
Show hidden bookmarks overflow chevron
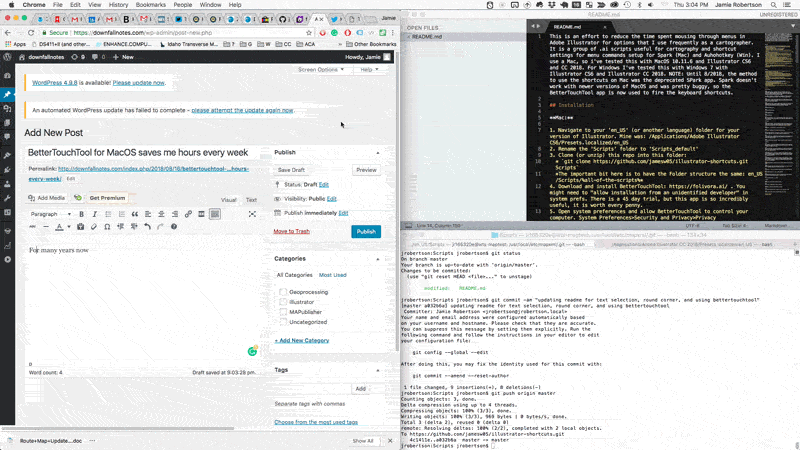(340, 44)
